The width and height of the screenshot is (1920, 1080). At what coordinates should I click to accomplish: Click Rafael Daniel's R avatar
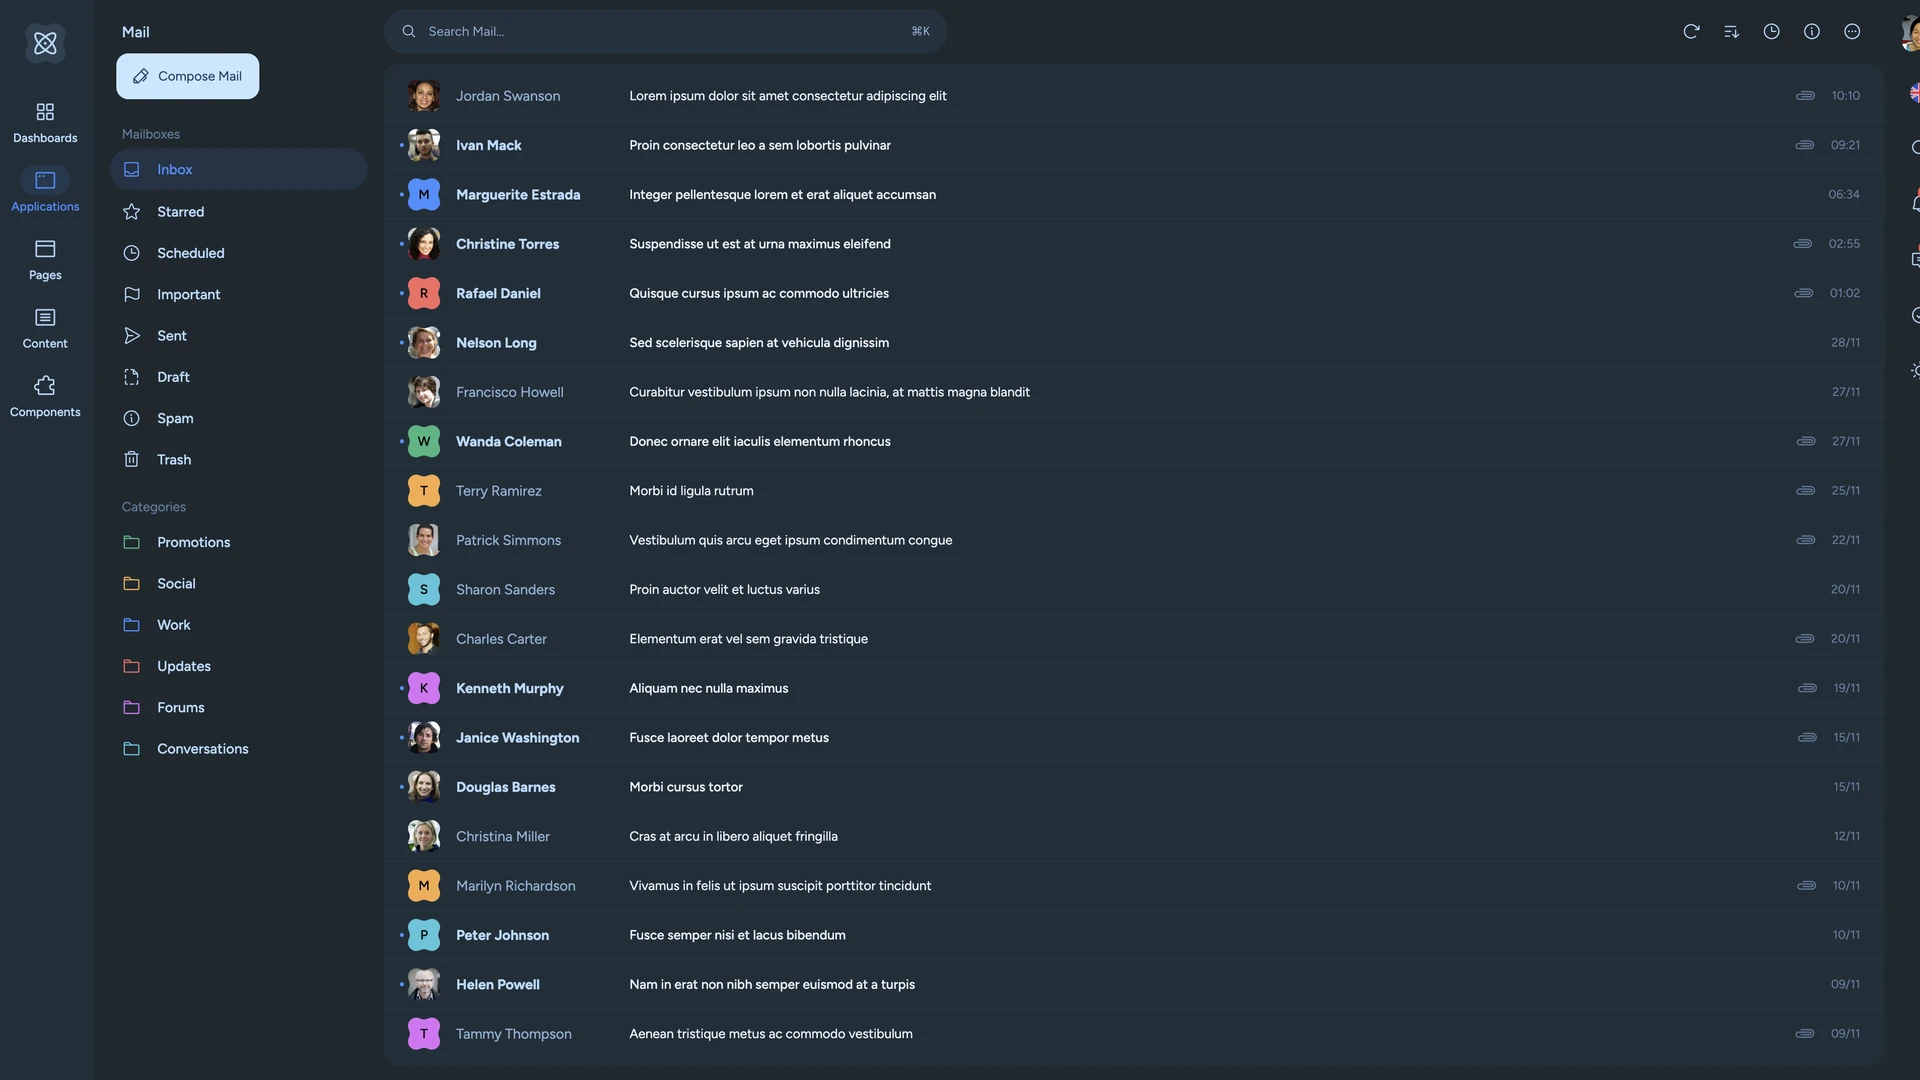[x=424, y=293]
